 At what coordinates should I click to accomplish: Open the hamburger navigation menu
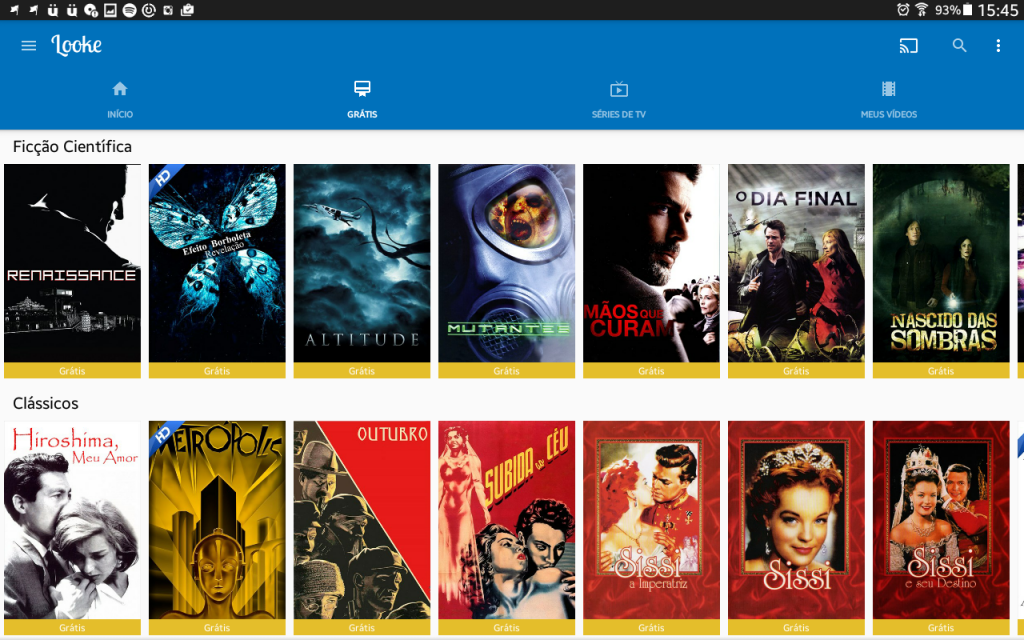tap(28, 46)
